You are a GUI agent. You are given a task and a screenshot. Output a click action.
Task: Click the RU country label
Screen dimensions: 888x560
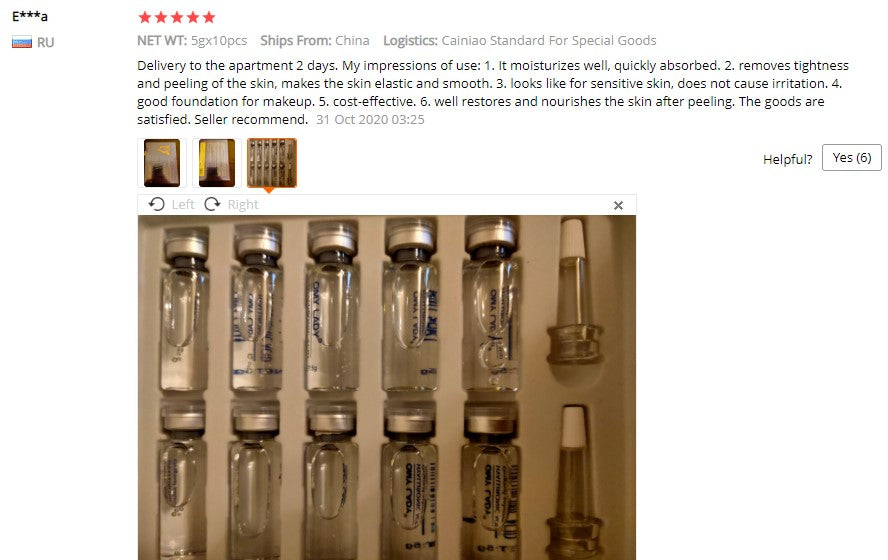(x=45, y=42)
